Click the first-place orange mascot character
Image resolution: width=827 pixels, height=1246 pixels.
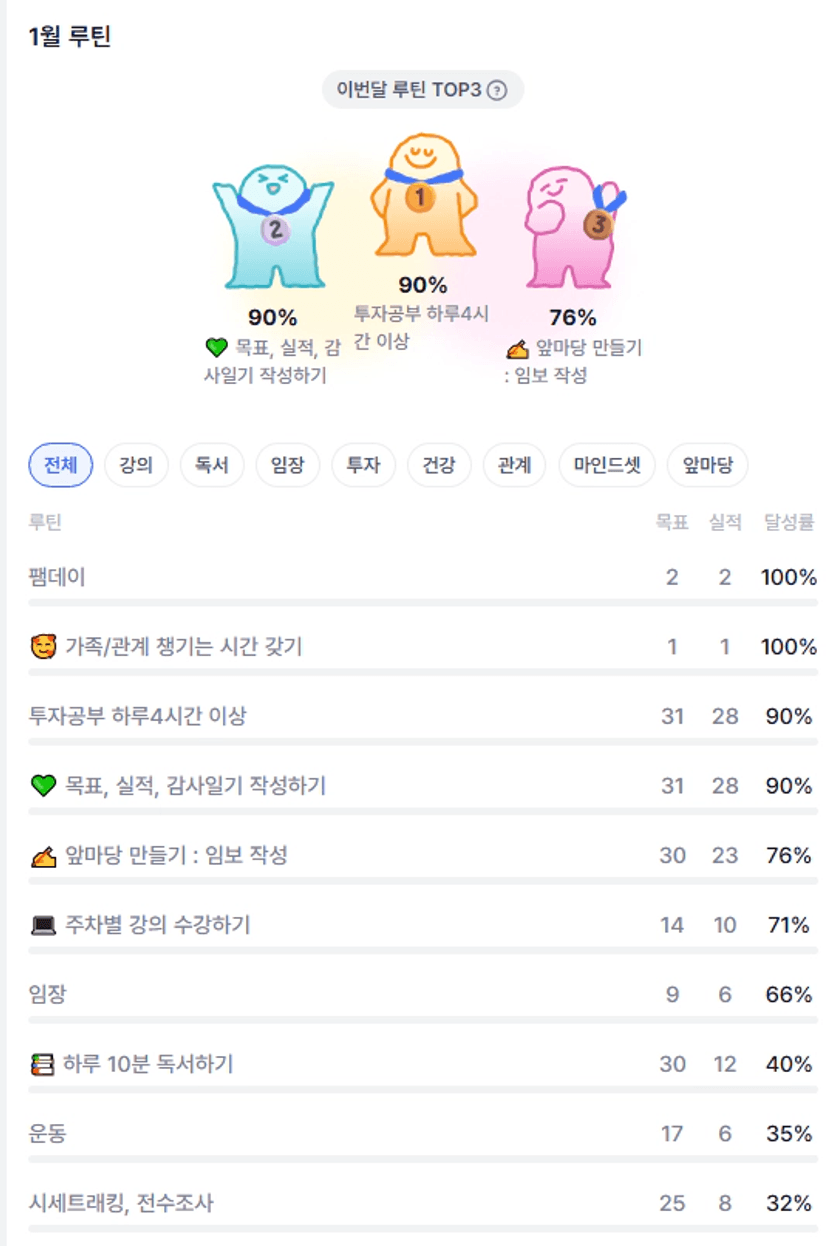pyautogui.click(x=422, y=197)
